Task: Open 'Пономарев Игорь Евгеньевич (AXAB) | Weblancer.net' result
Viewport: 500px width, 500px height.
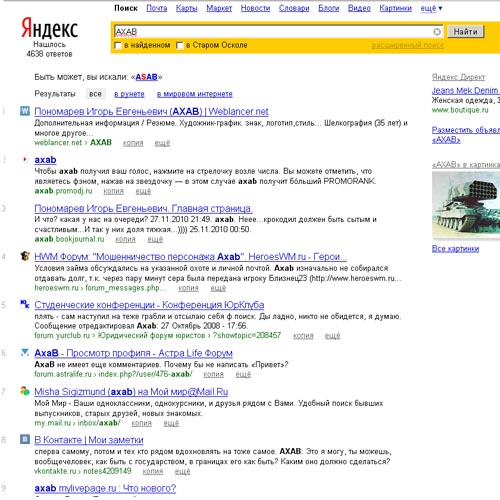Action: (x=151, y=111)
